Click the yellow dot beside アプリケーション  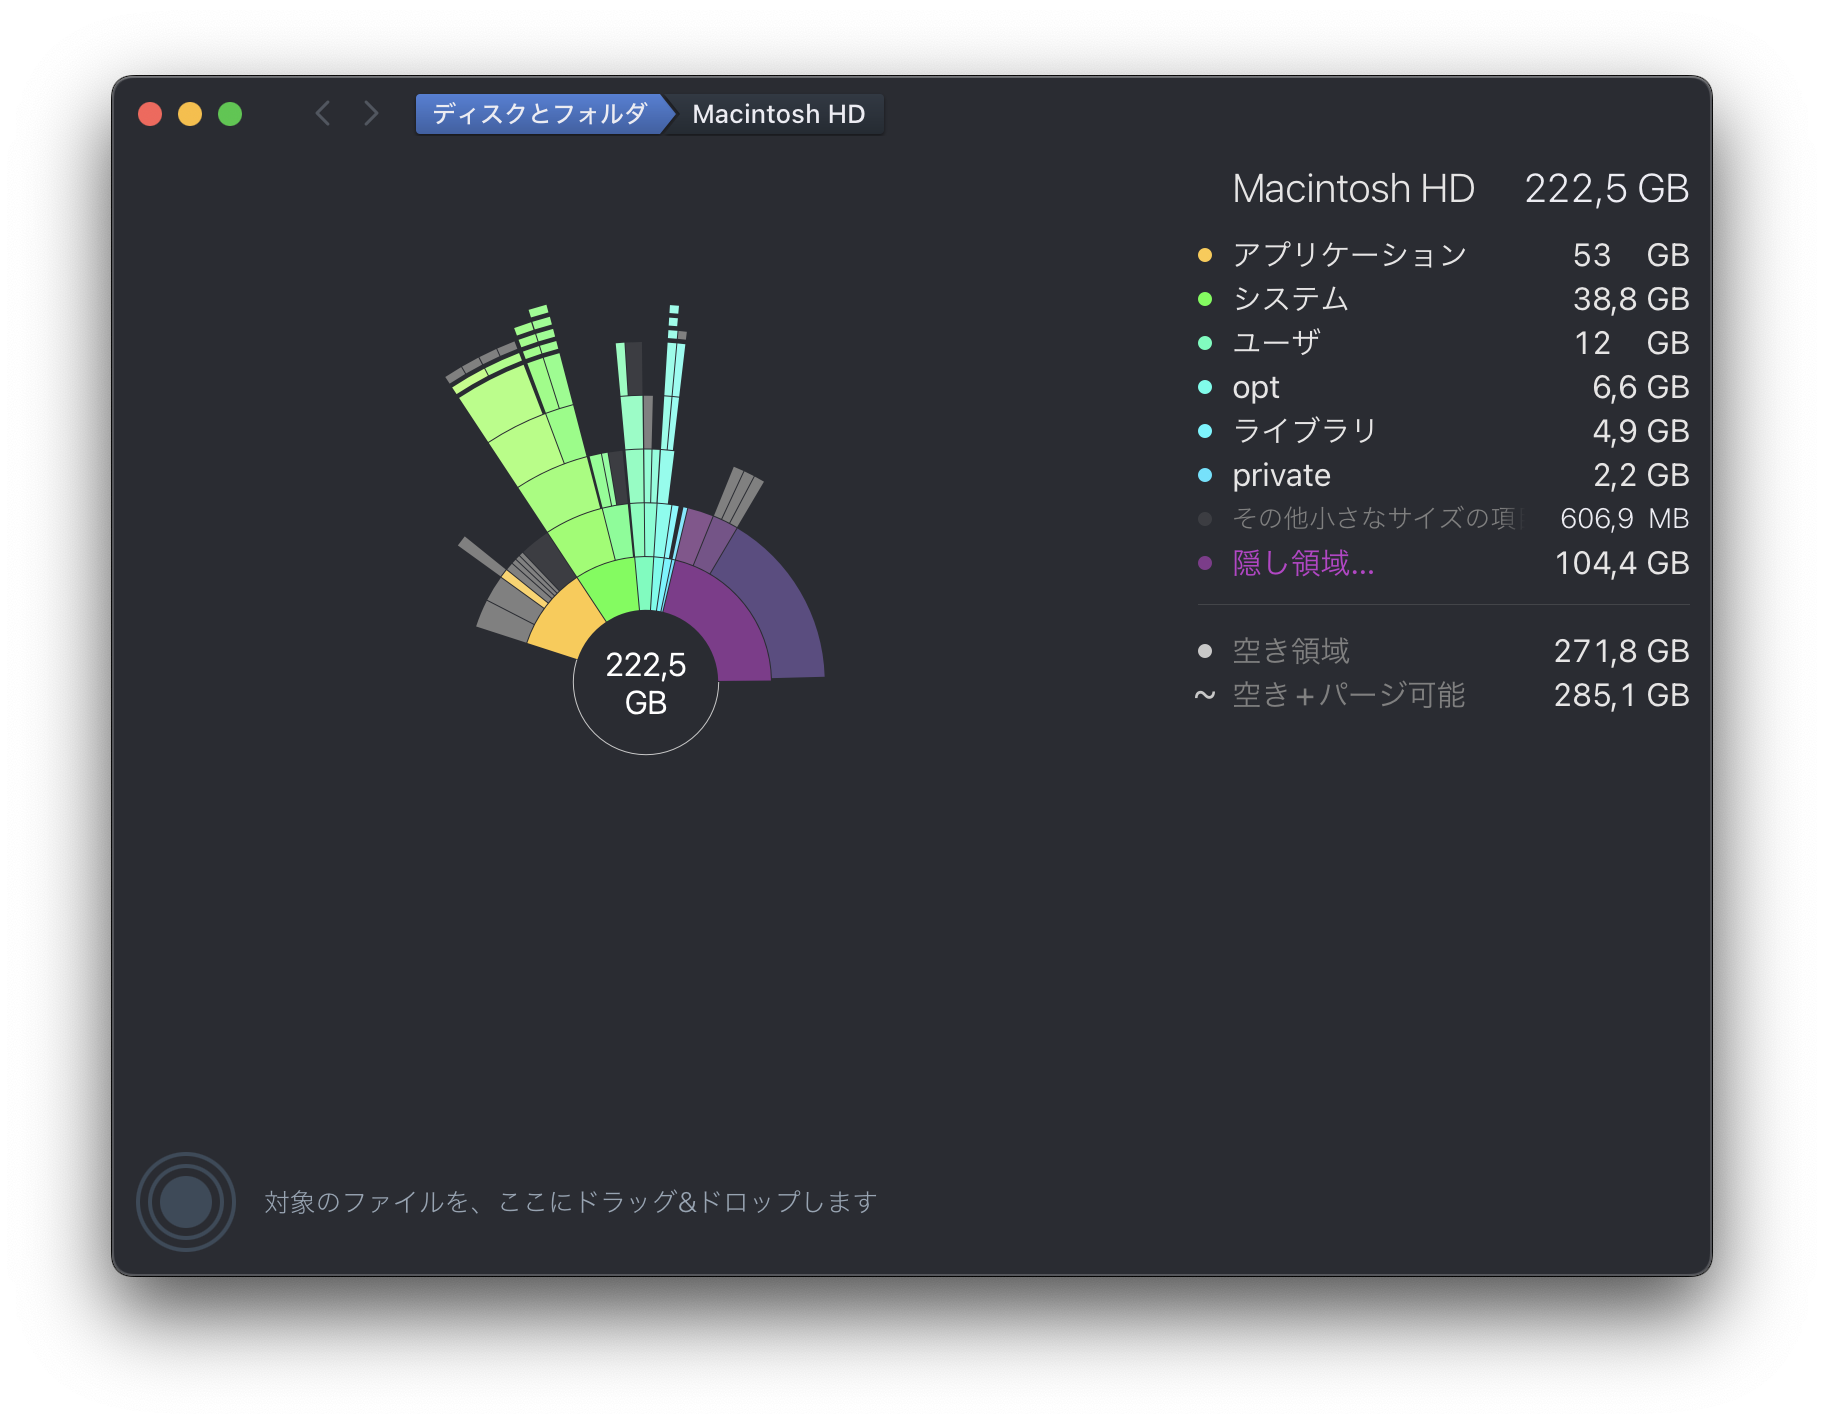pos(1205,255)
